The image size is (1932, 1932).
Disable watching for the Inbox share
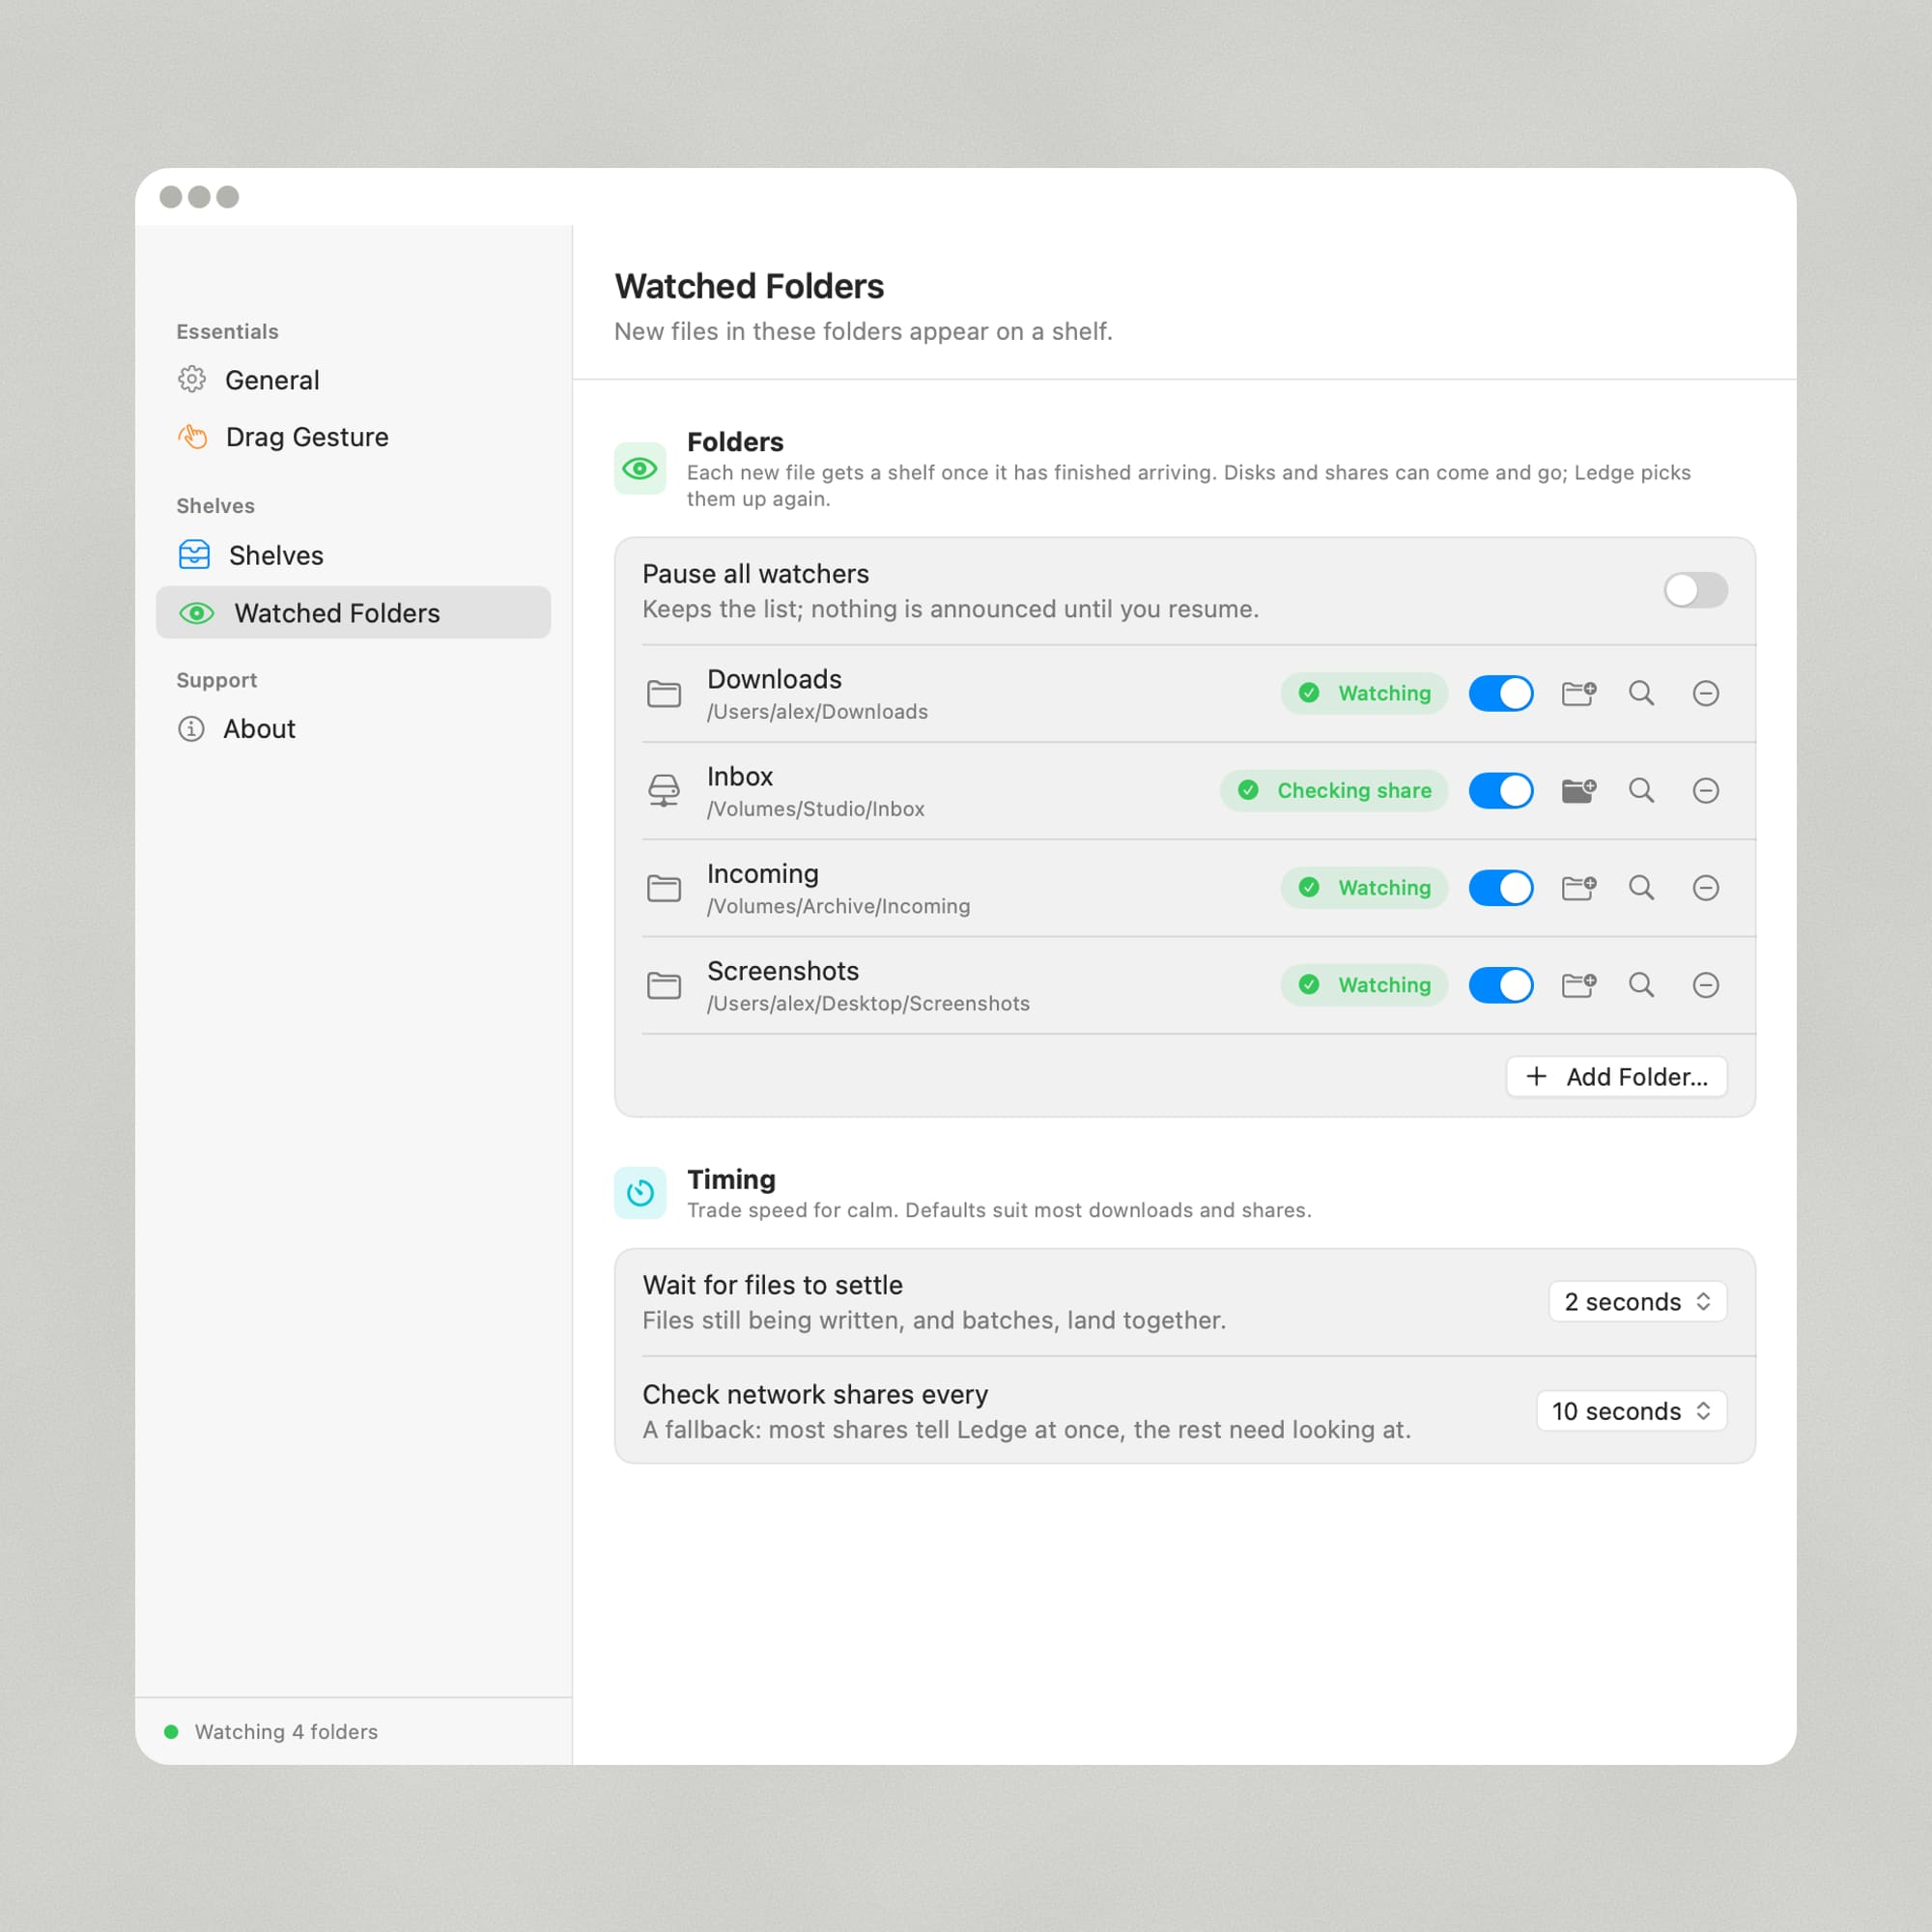pyautogui.click(x=1500, y=790)
